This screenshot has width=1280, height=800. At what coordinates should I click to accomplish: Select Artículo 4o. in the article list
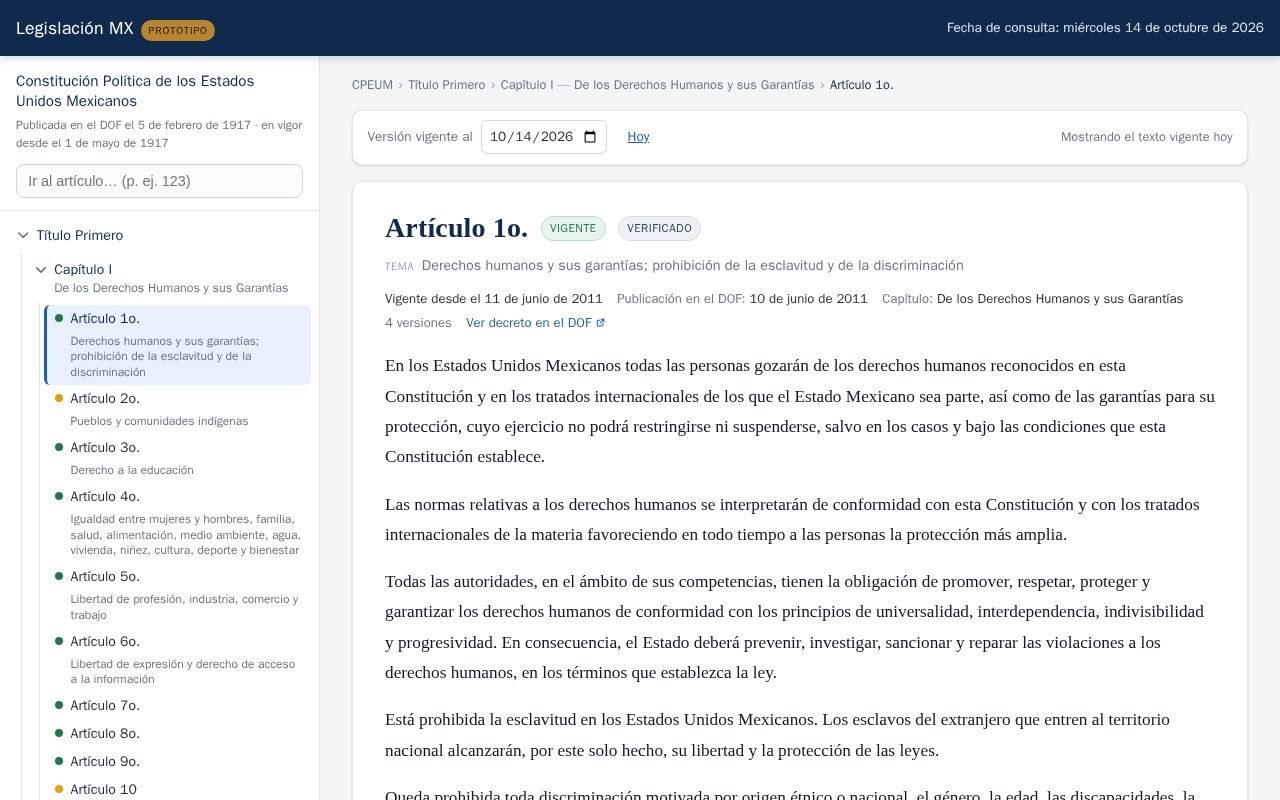click(178, 523)
